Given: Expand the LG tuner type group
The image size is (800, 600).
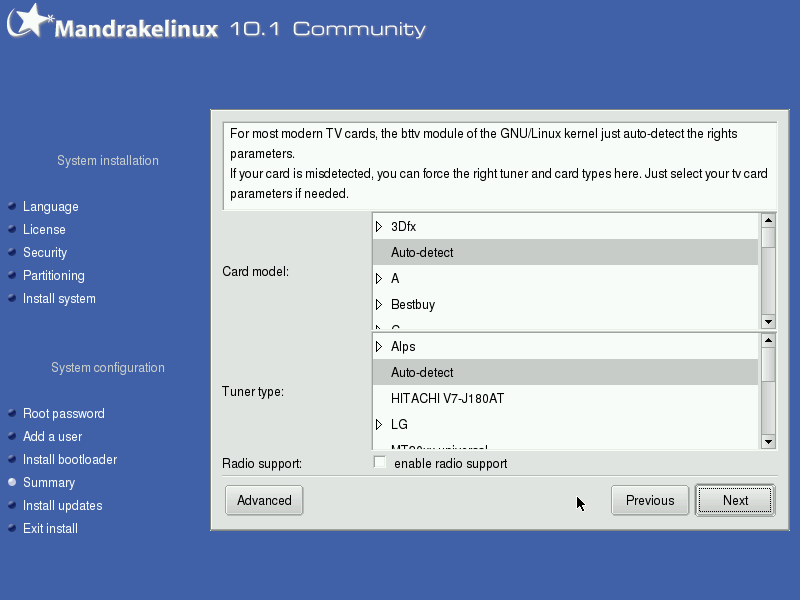Looking at the screenshot, I should pyautogui.click(x=379, y=424).
